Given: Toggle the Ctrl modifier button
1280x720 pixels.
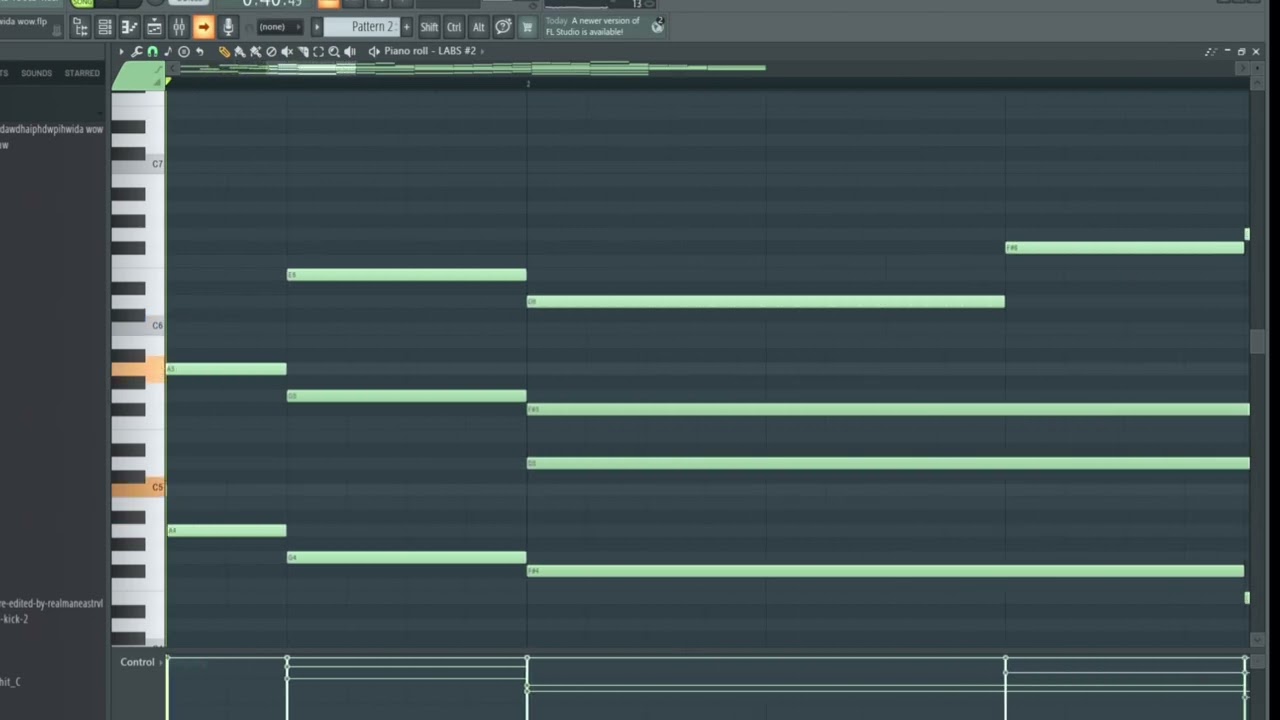Looking at the screenshot, I should [x=454, y=27].
